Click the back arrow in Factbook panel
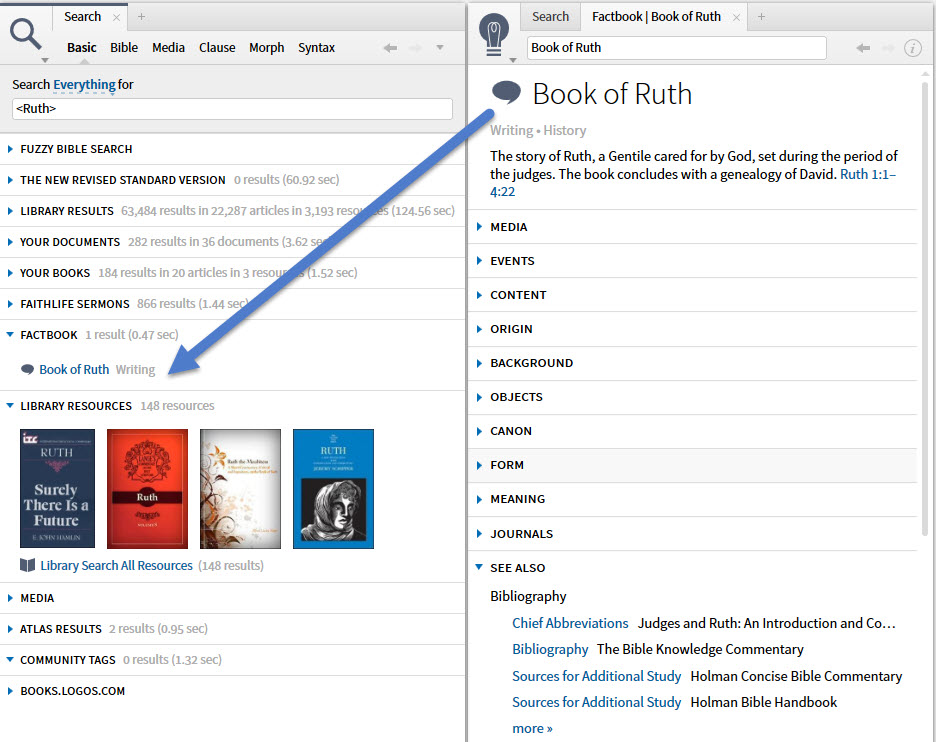This screenshot has width=936, height=742. (863, 48)
